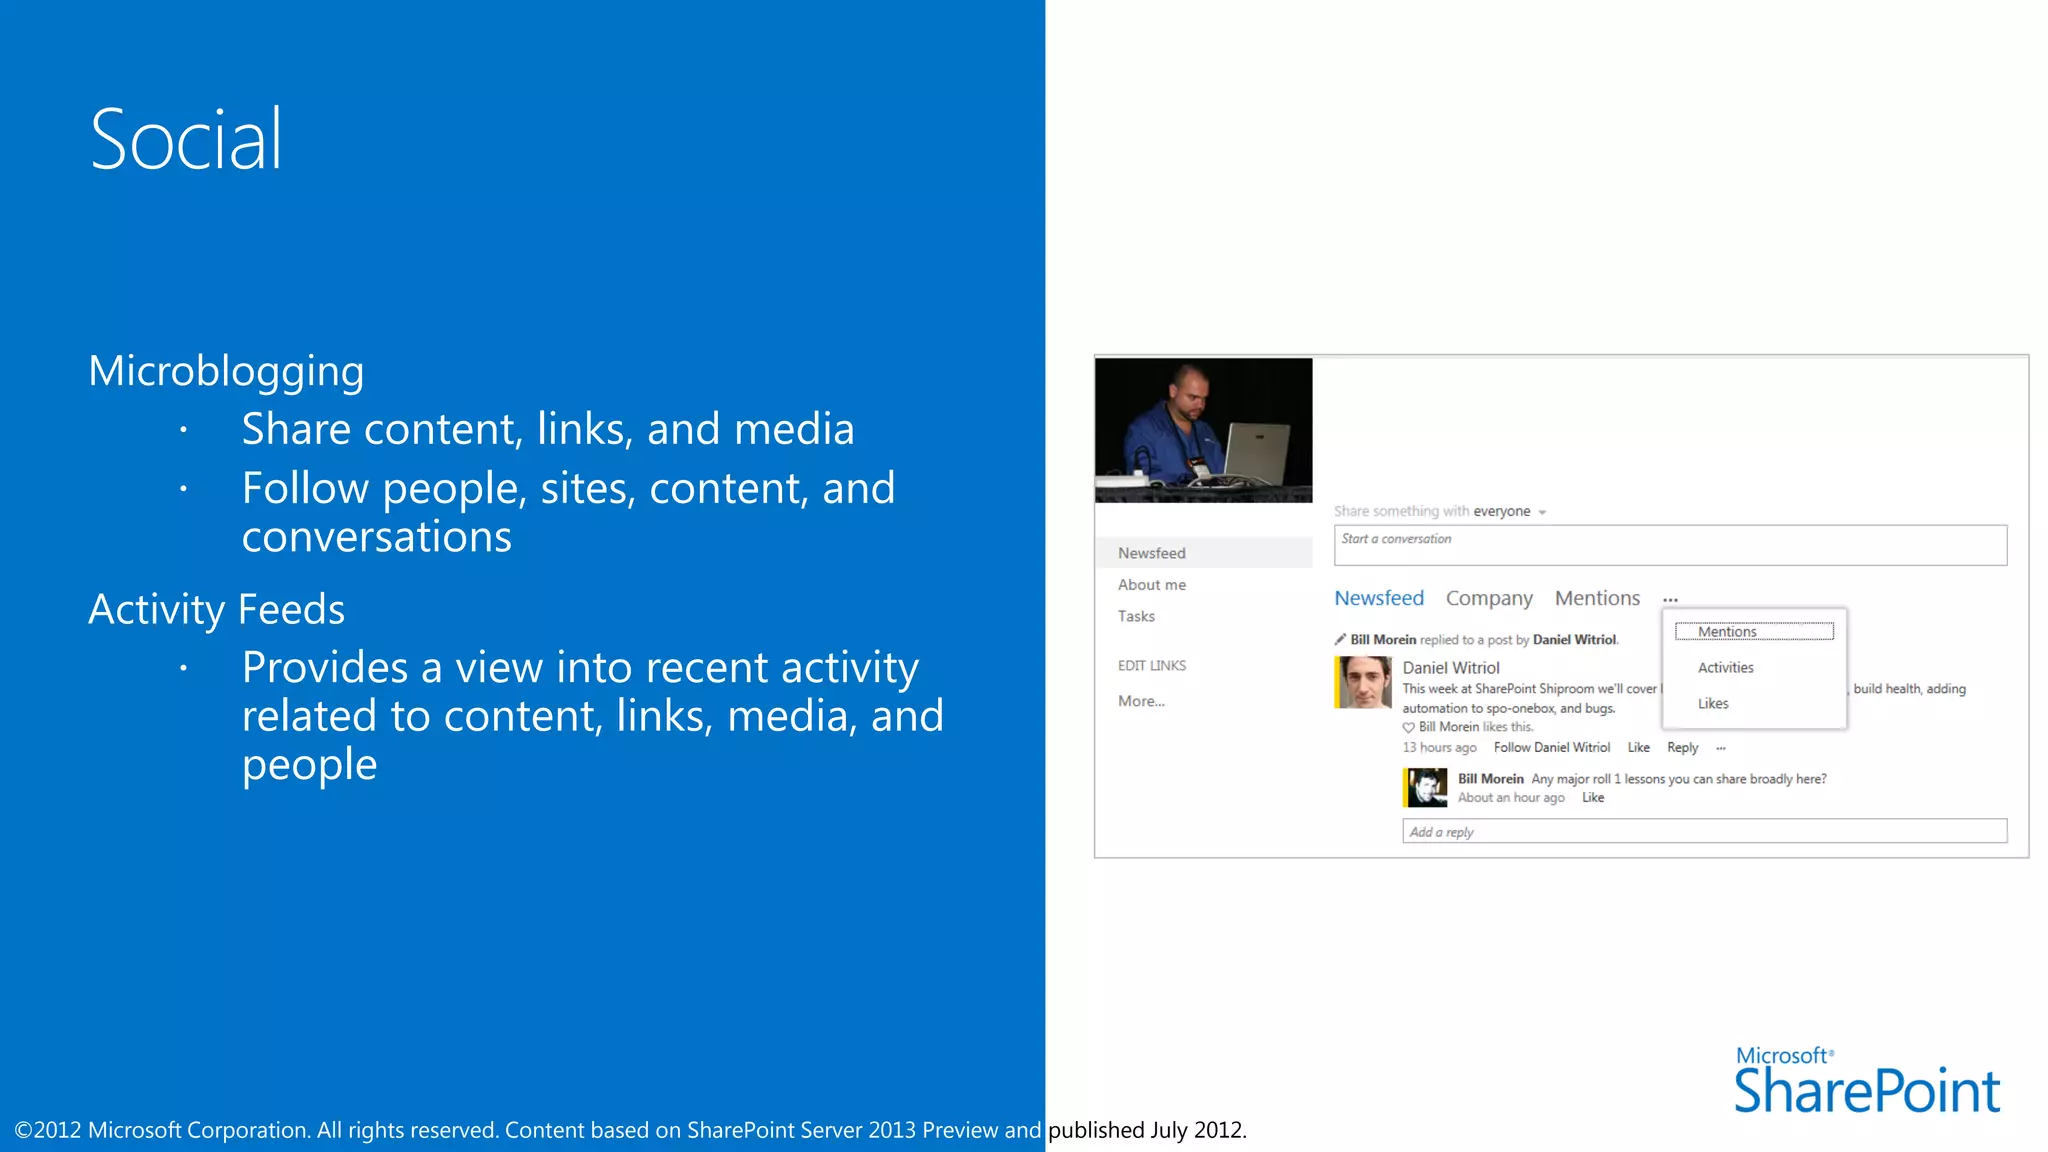Click the 'Social' slide title
Image resolution: width=2048 pixels, height=1152 pixels.
click(186, 139)
